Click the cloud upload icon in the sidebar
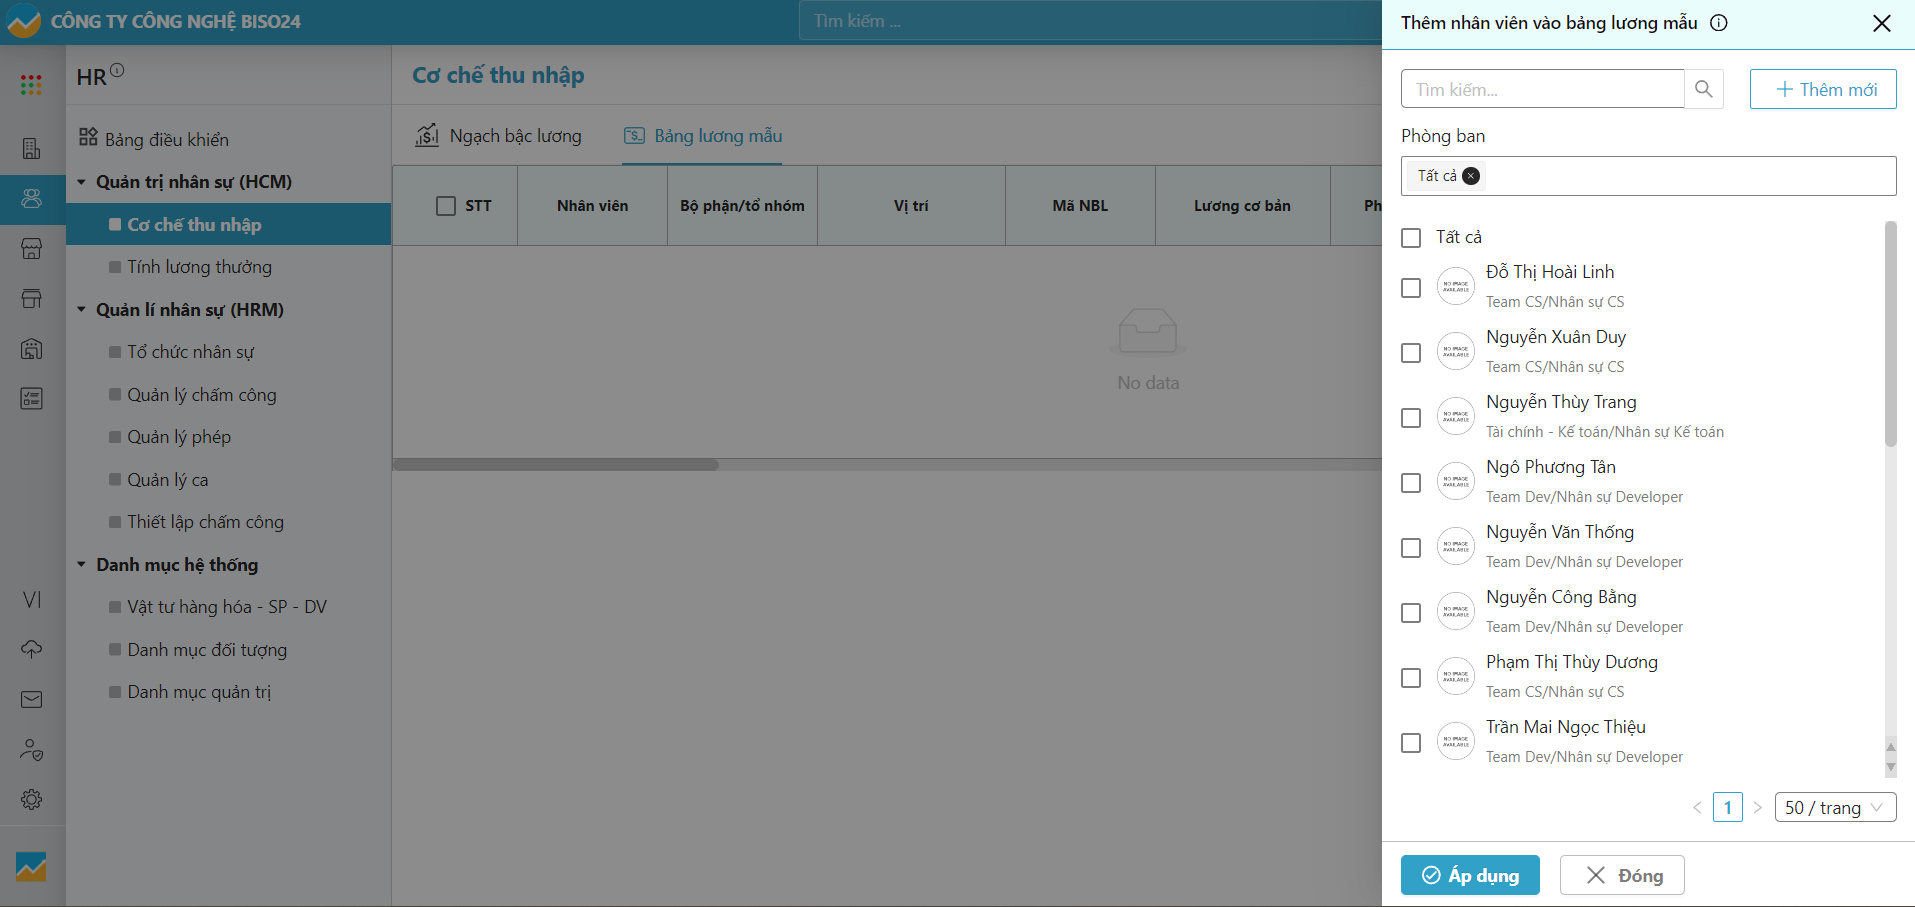 [31, 649]
